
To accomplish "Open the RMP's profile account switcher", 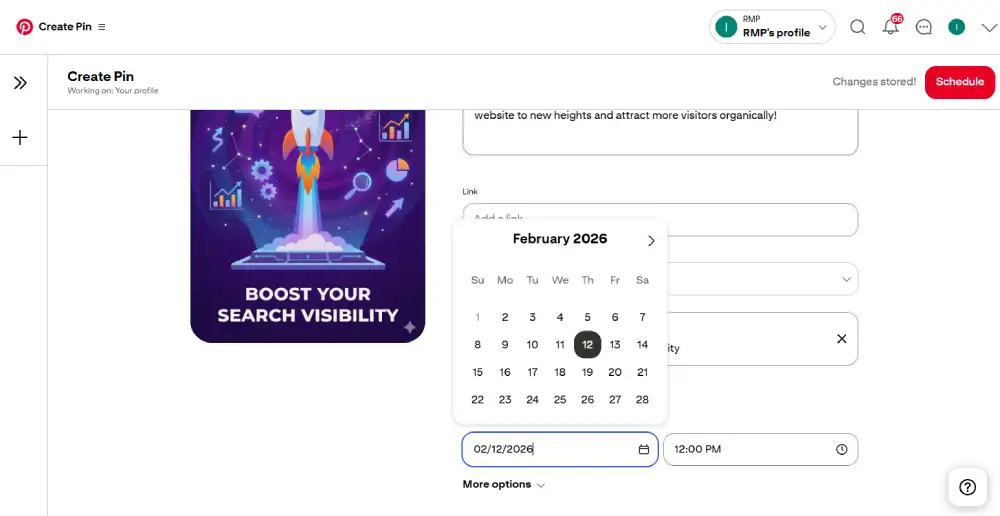I will pyautogui.click(x=772, y=27).
